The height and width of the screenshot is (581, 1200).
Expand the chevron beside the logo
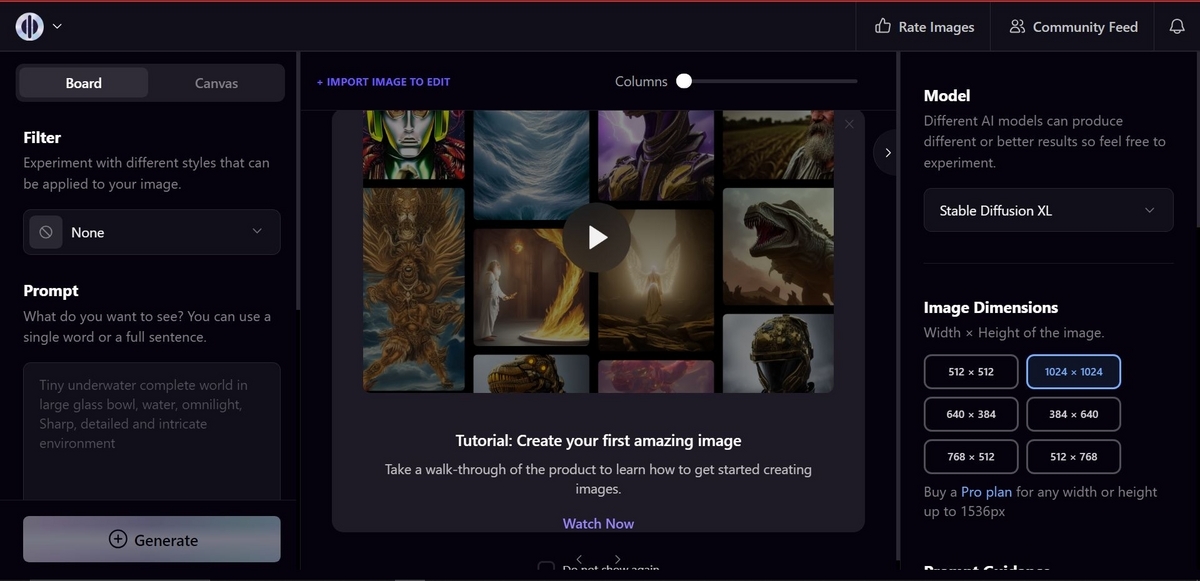[57, 27]
